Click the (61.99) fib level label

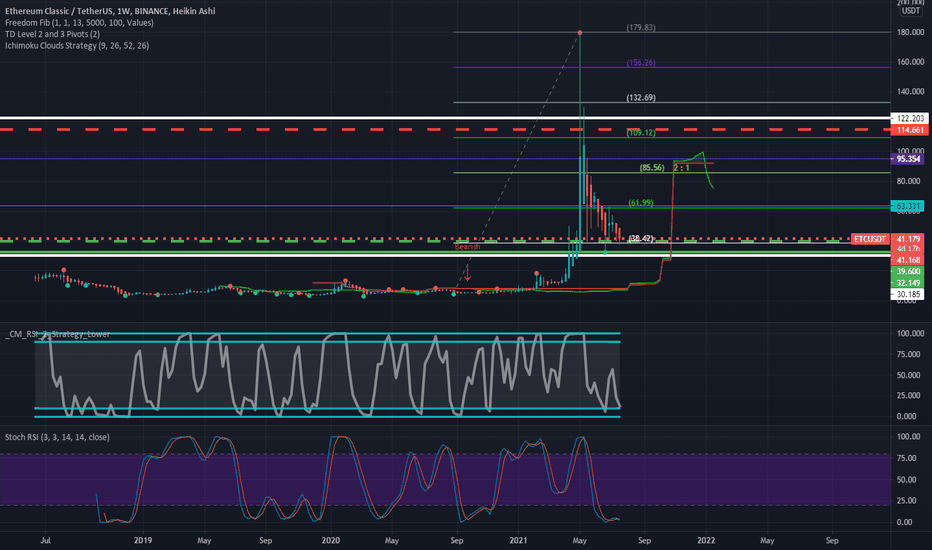point(641,203)
